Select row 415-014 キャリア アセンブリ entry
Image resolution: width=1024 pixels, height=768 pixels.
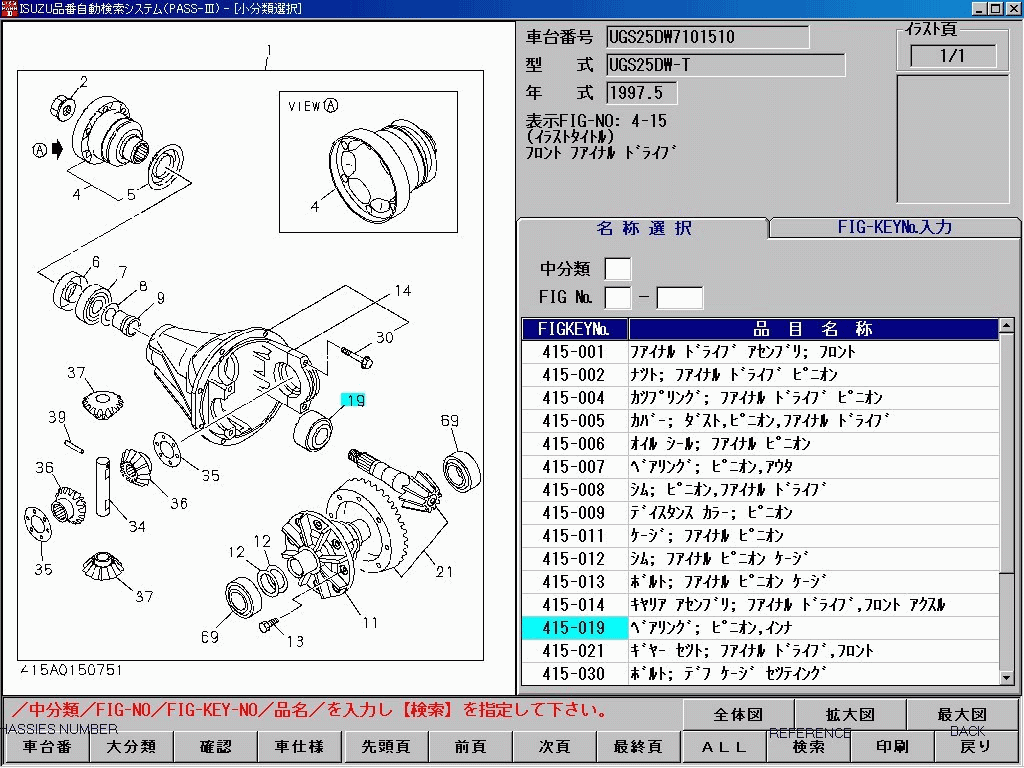point(760,605)
